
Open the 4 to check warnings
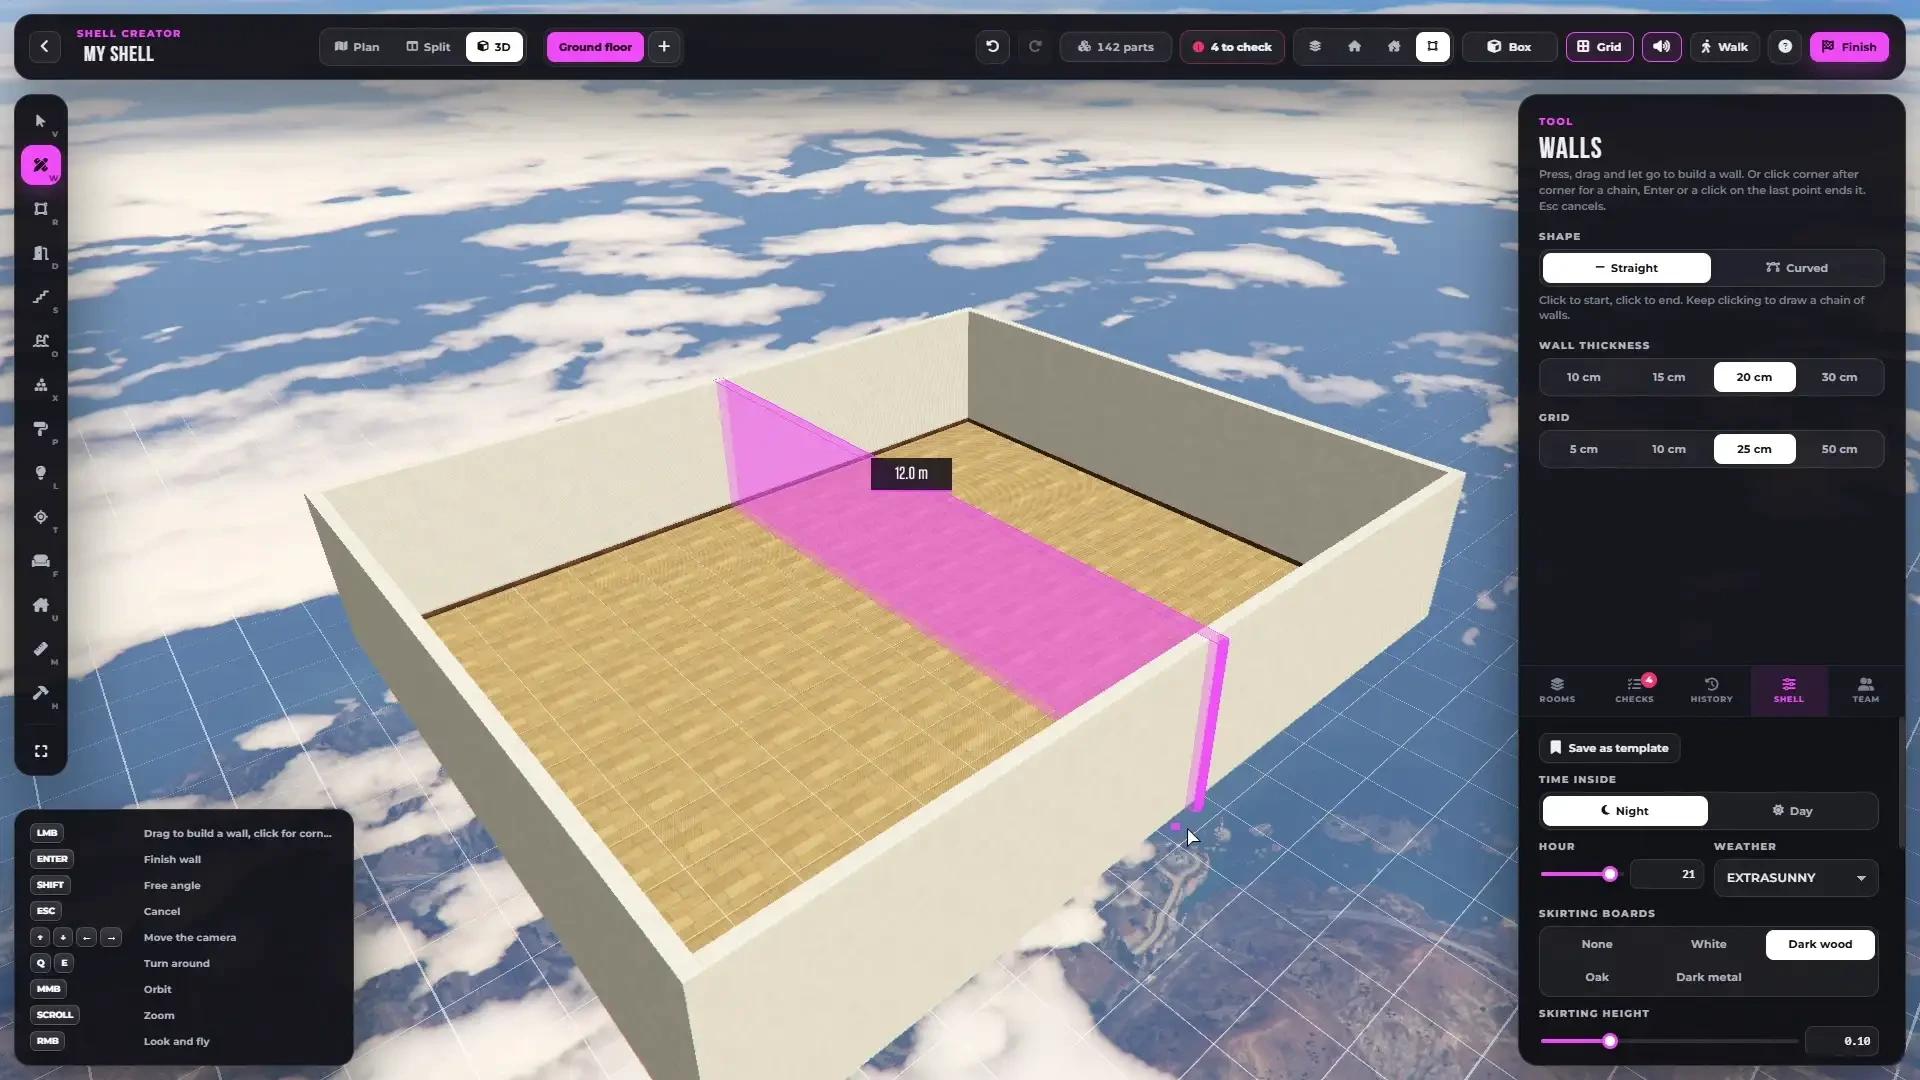(1232, 47)
